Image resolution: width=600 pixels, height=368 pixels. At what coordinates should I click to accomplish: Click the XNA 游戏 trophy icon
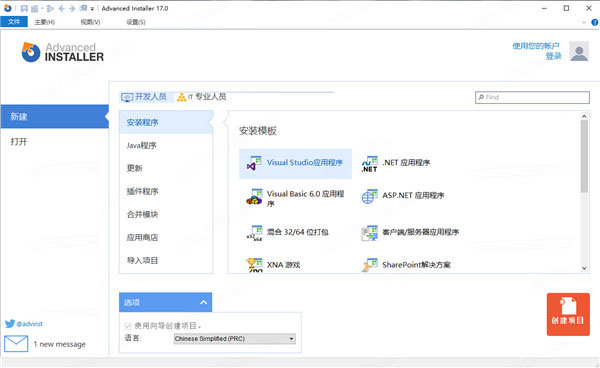254,265
